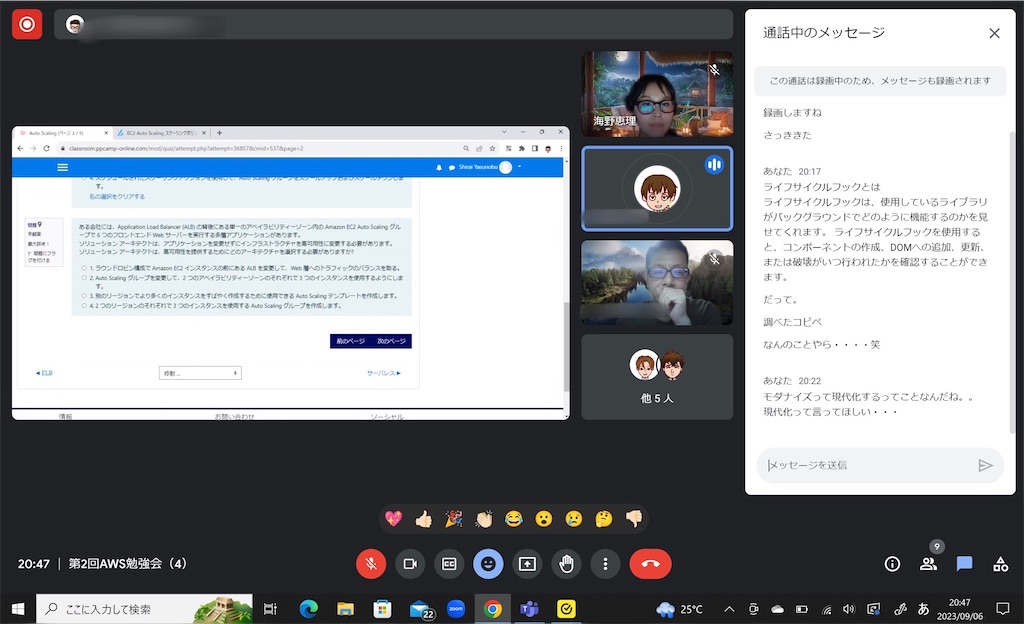Image resolution: width=1024 pixels, height=624 pixels.
Task: Unmute the microphone
Action: coord(371,564)
